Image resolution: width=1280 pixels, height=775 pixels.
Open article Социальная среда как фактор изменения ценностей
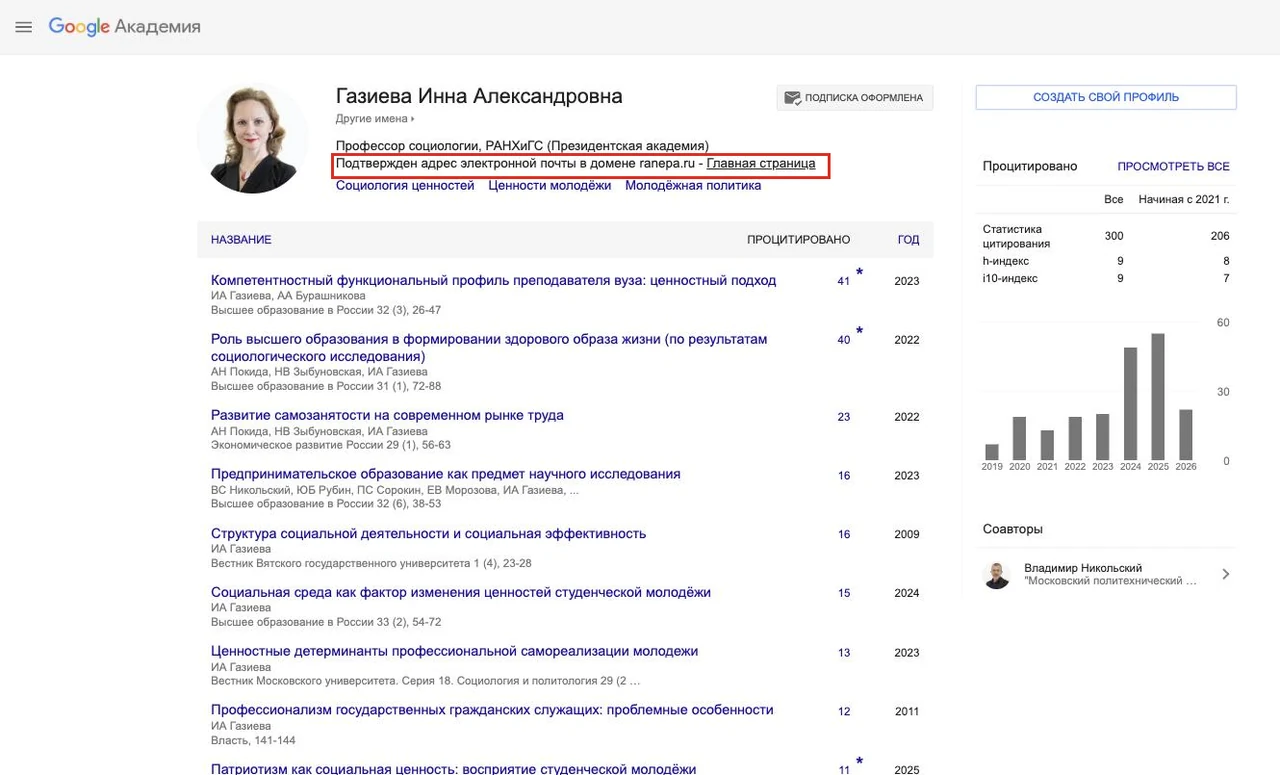point(461,592)
